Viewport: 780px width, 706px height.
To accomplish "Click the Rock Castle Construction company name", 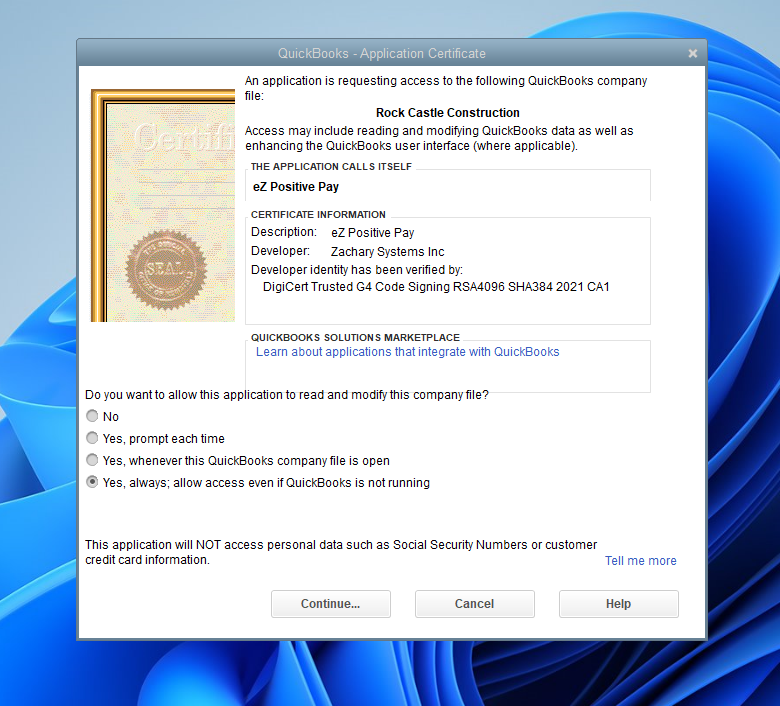I will tap(447, 113).
